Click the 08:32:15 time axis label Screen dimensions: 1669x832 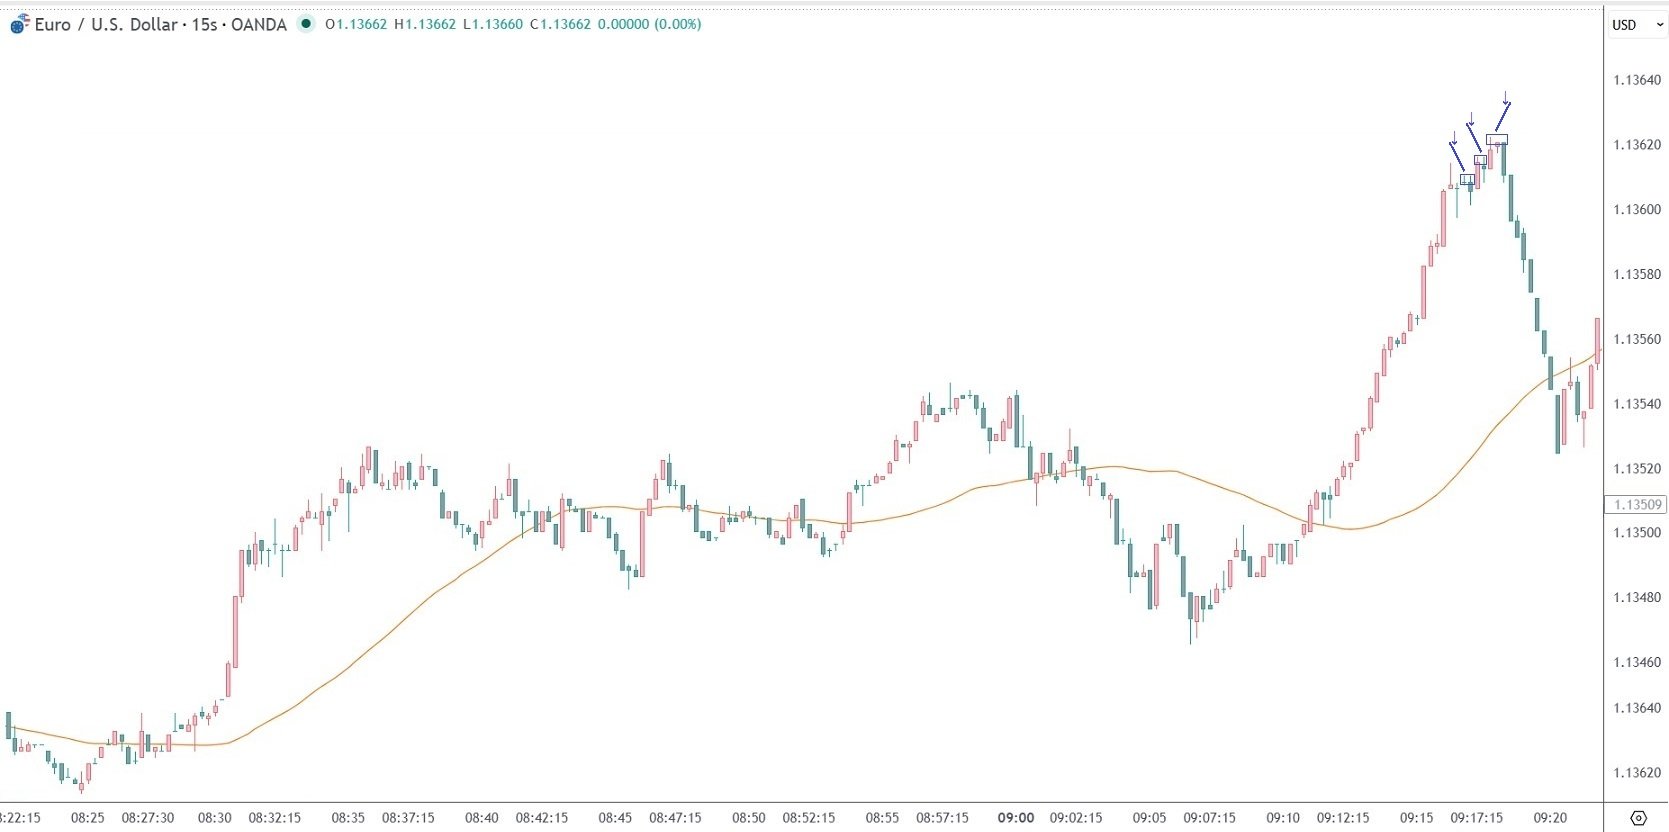pos(275,818)
